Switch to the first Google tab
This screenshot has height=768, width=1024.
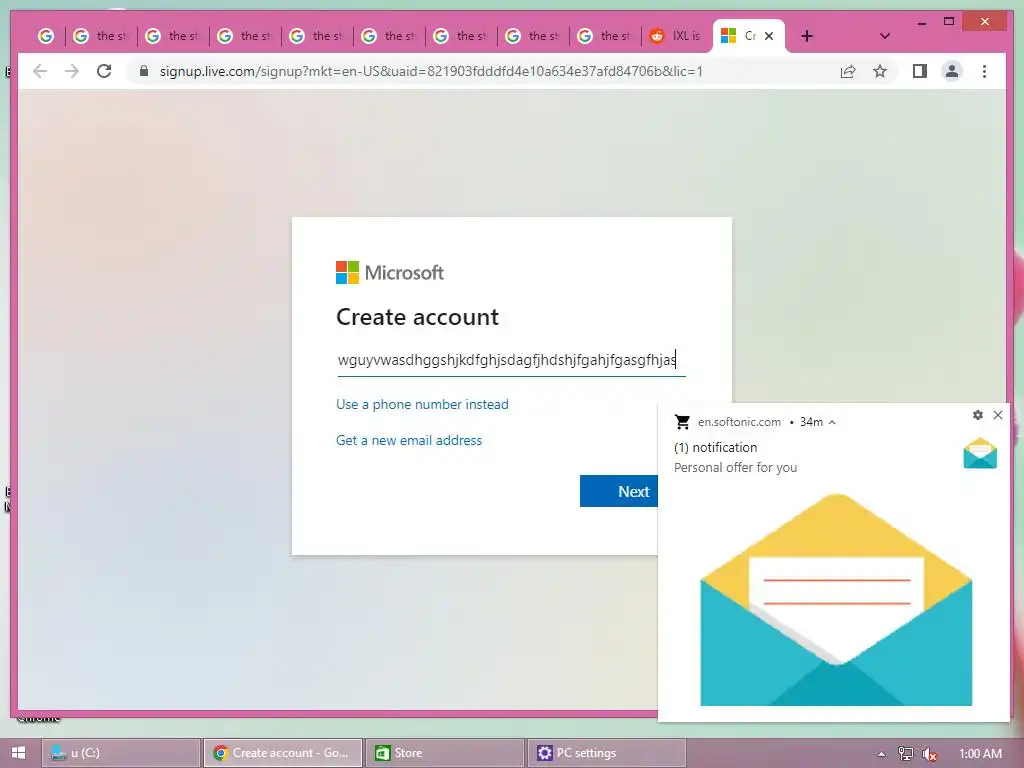click(46, 36)
